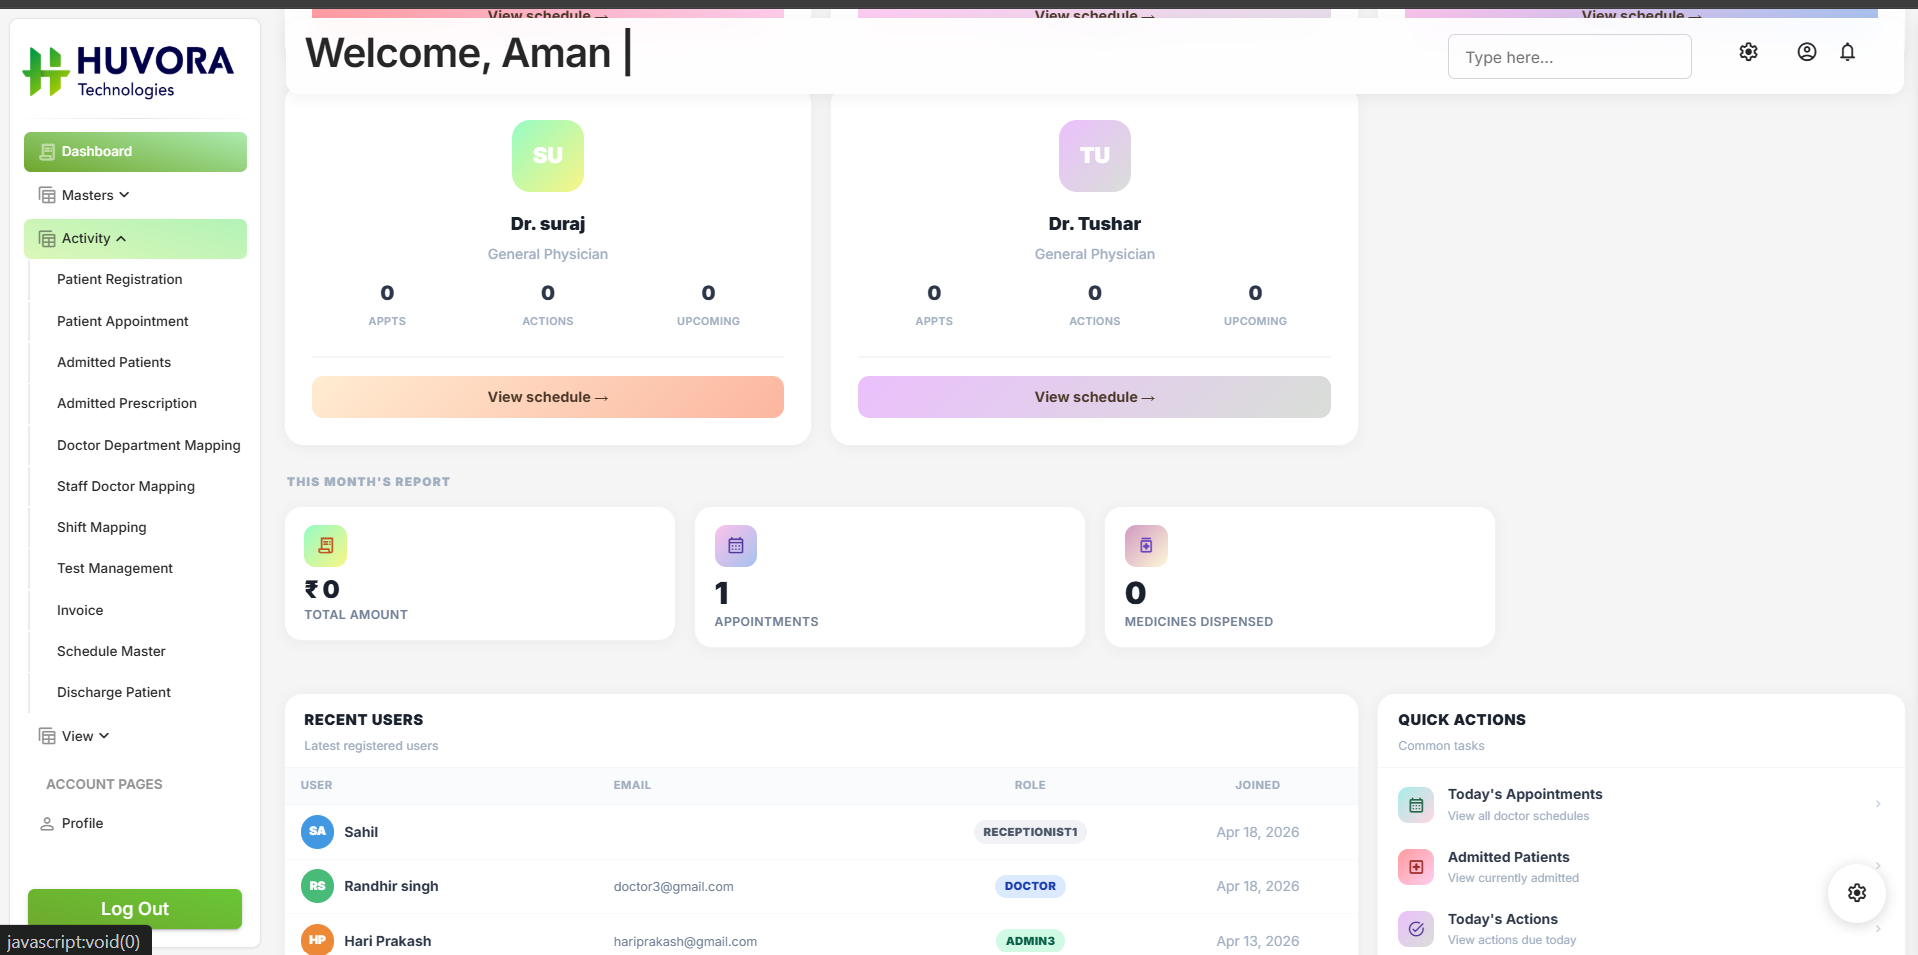Viewport: 1918px width, 955px height.
Task: Click the HP avatar next to Hari Prakash
Action: (x=318, y=940)
